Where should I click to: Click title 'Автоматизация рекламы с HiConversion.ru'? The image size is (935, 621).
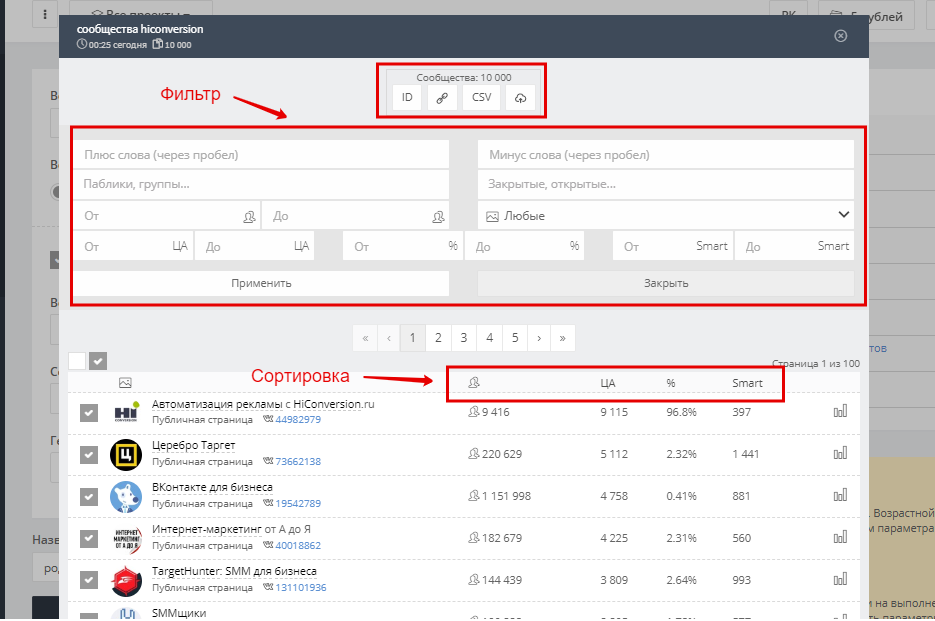[x=263, y=404]
